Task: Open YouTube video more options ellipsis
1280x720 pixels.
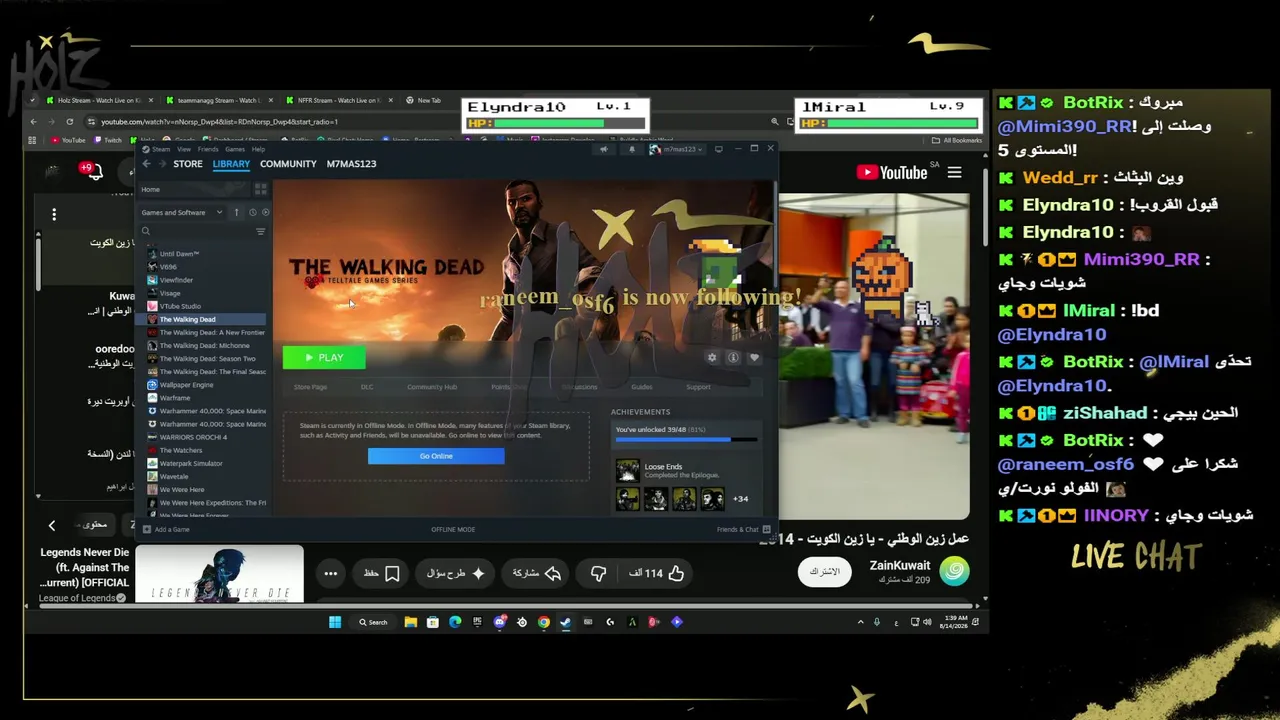Action: point(330,573)
